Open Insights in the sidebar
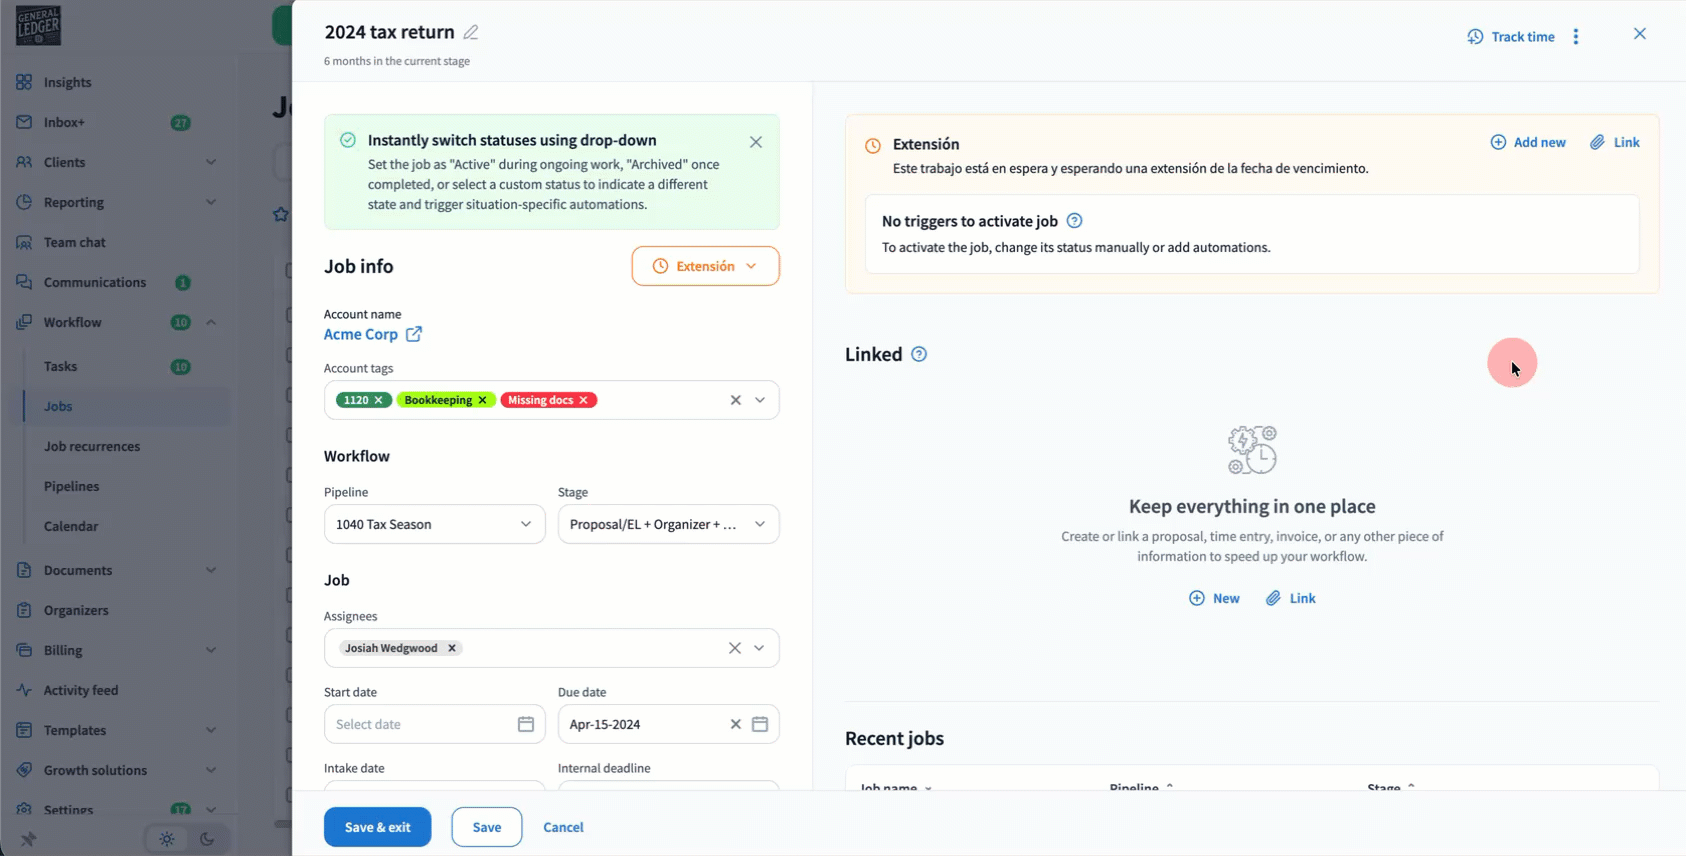1686x856 pixels. (x=67, y=82)
